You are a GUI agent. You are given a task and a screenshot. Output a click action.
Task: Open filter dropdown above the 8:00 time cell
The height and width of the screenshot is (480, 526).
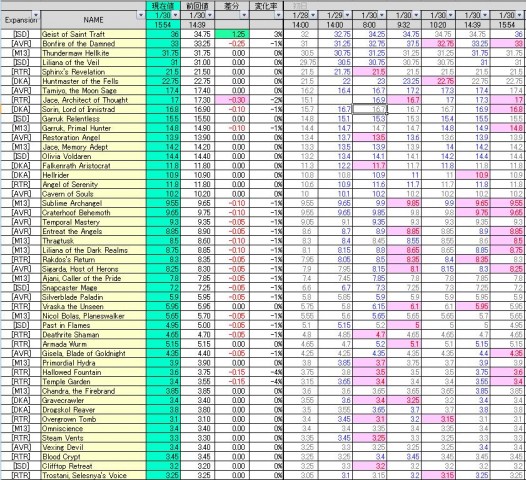click(382, 15)
